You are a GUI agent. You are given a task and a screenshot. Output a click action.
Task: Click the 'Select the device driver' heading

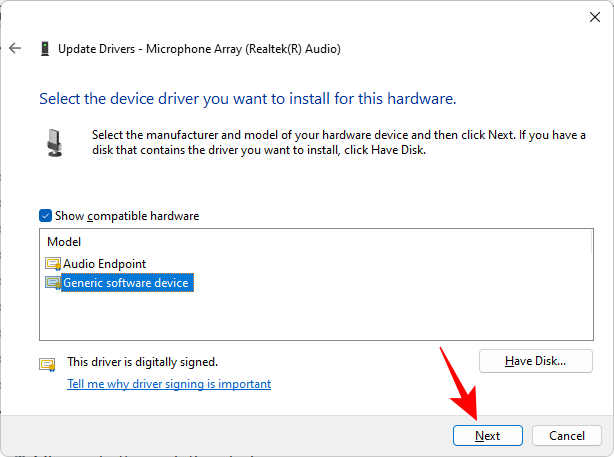tap(247, 99)
